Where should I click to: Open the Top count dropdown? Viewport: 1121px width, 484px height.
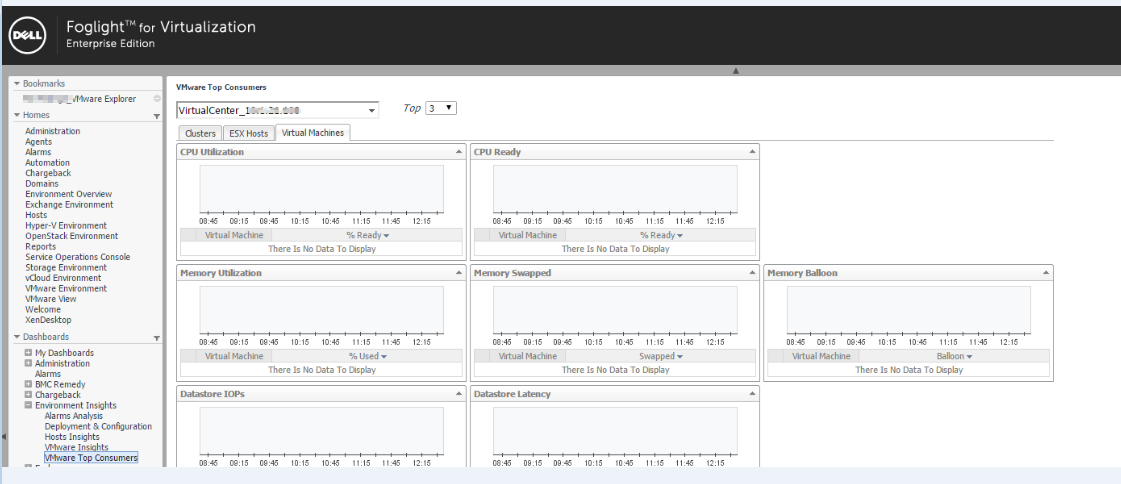pos(440,108)
